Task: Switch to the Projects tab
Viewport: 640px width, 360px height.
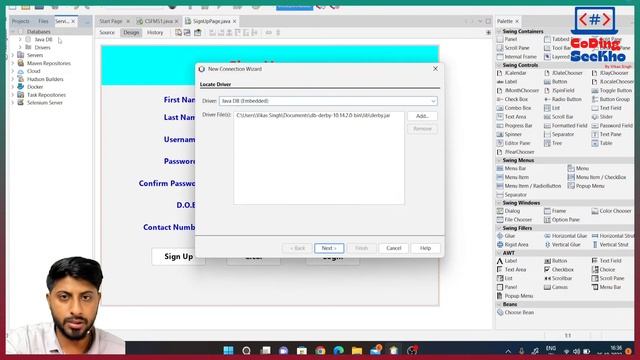Action: [20, 21]
